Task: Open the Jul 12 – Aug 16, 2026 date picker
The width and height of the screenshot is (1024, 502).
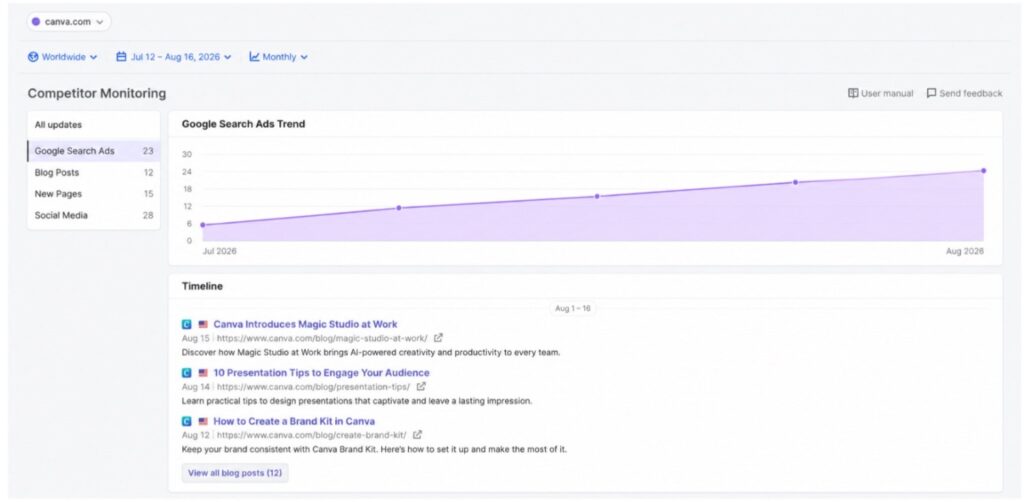Action: tap(174, 57)
